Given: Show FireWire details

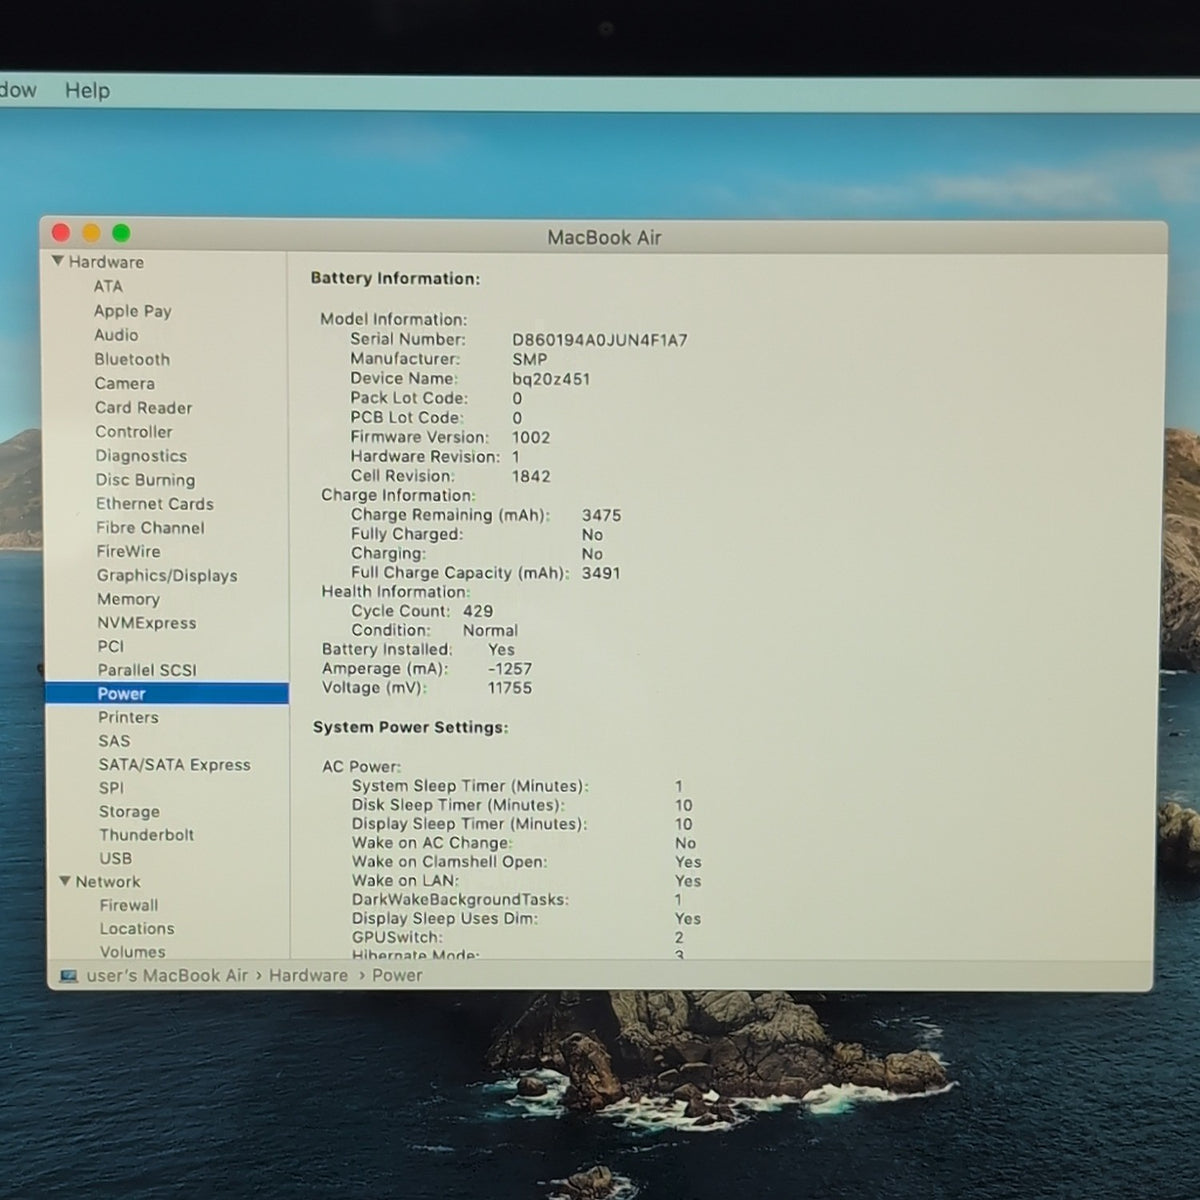Looking at the screenshot, I should tap(128, 551).
